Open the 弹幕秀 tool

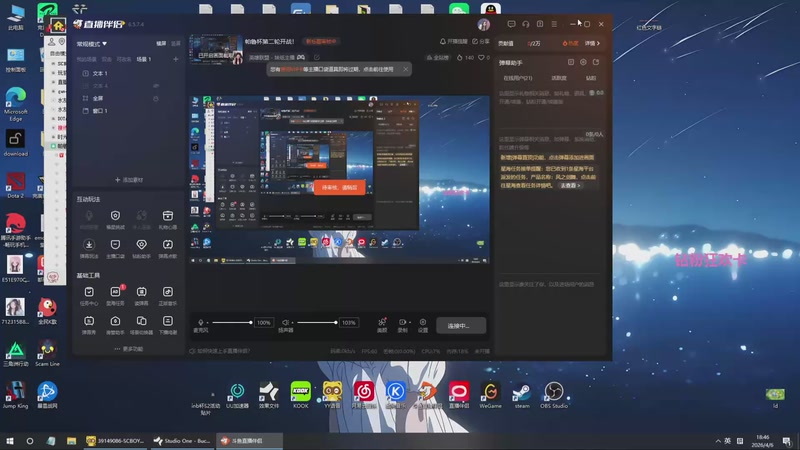(89, 325)
